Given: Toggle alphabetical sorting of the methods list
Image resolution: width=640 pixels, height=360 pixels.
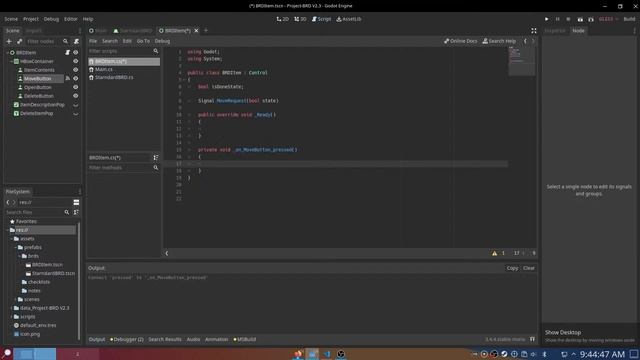Looking at the screenshot, I should (156, 158).
